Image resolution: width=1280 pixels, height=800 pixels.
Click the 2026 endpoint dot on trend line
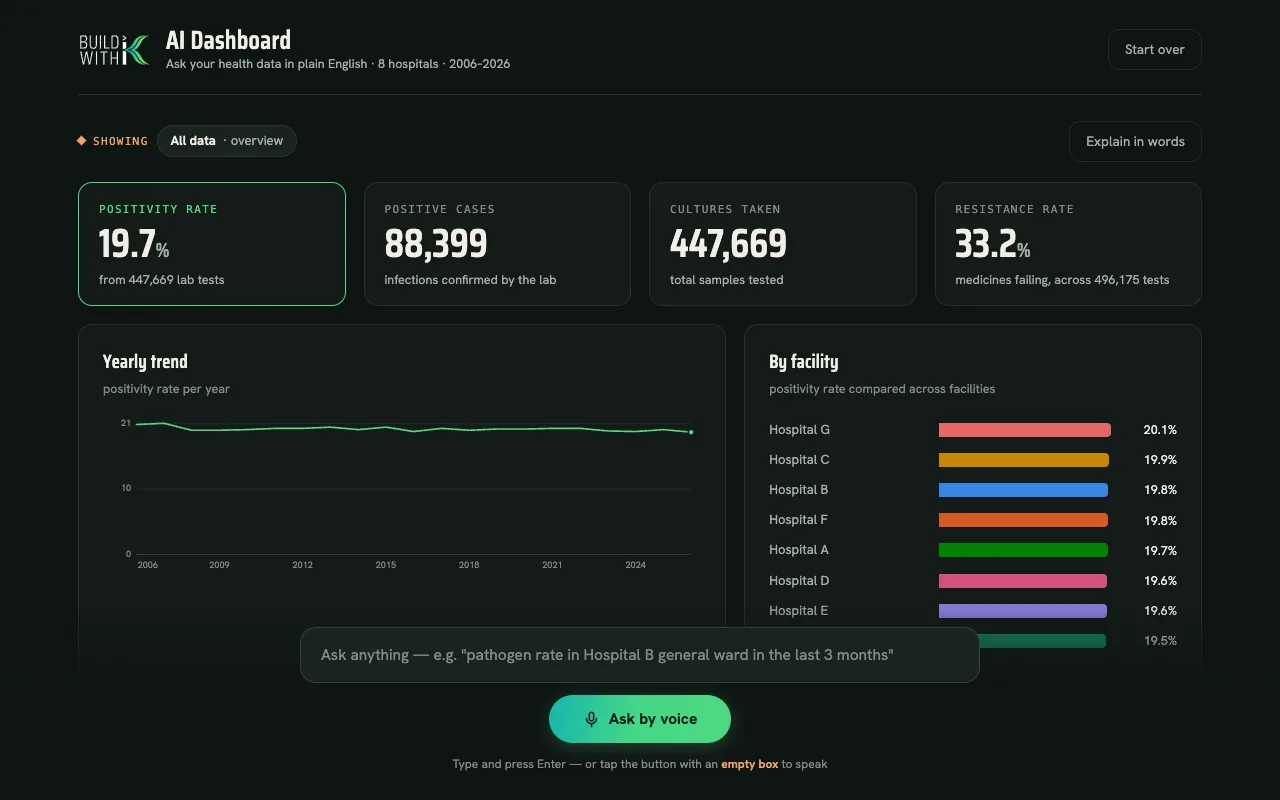(691, 432)
